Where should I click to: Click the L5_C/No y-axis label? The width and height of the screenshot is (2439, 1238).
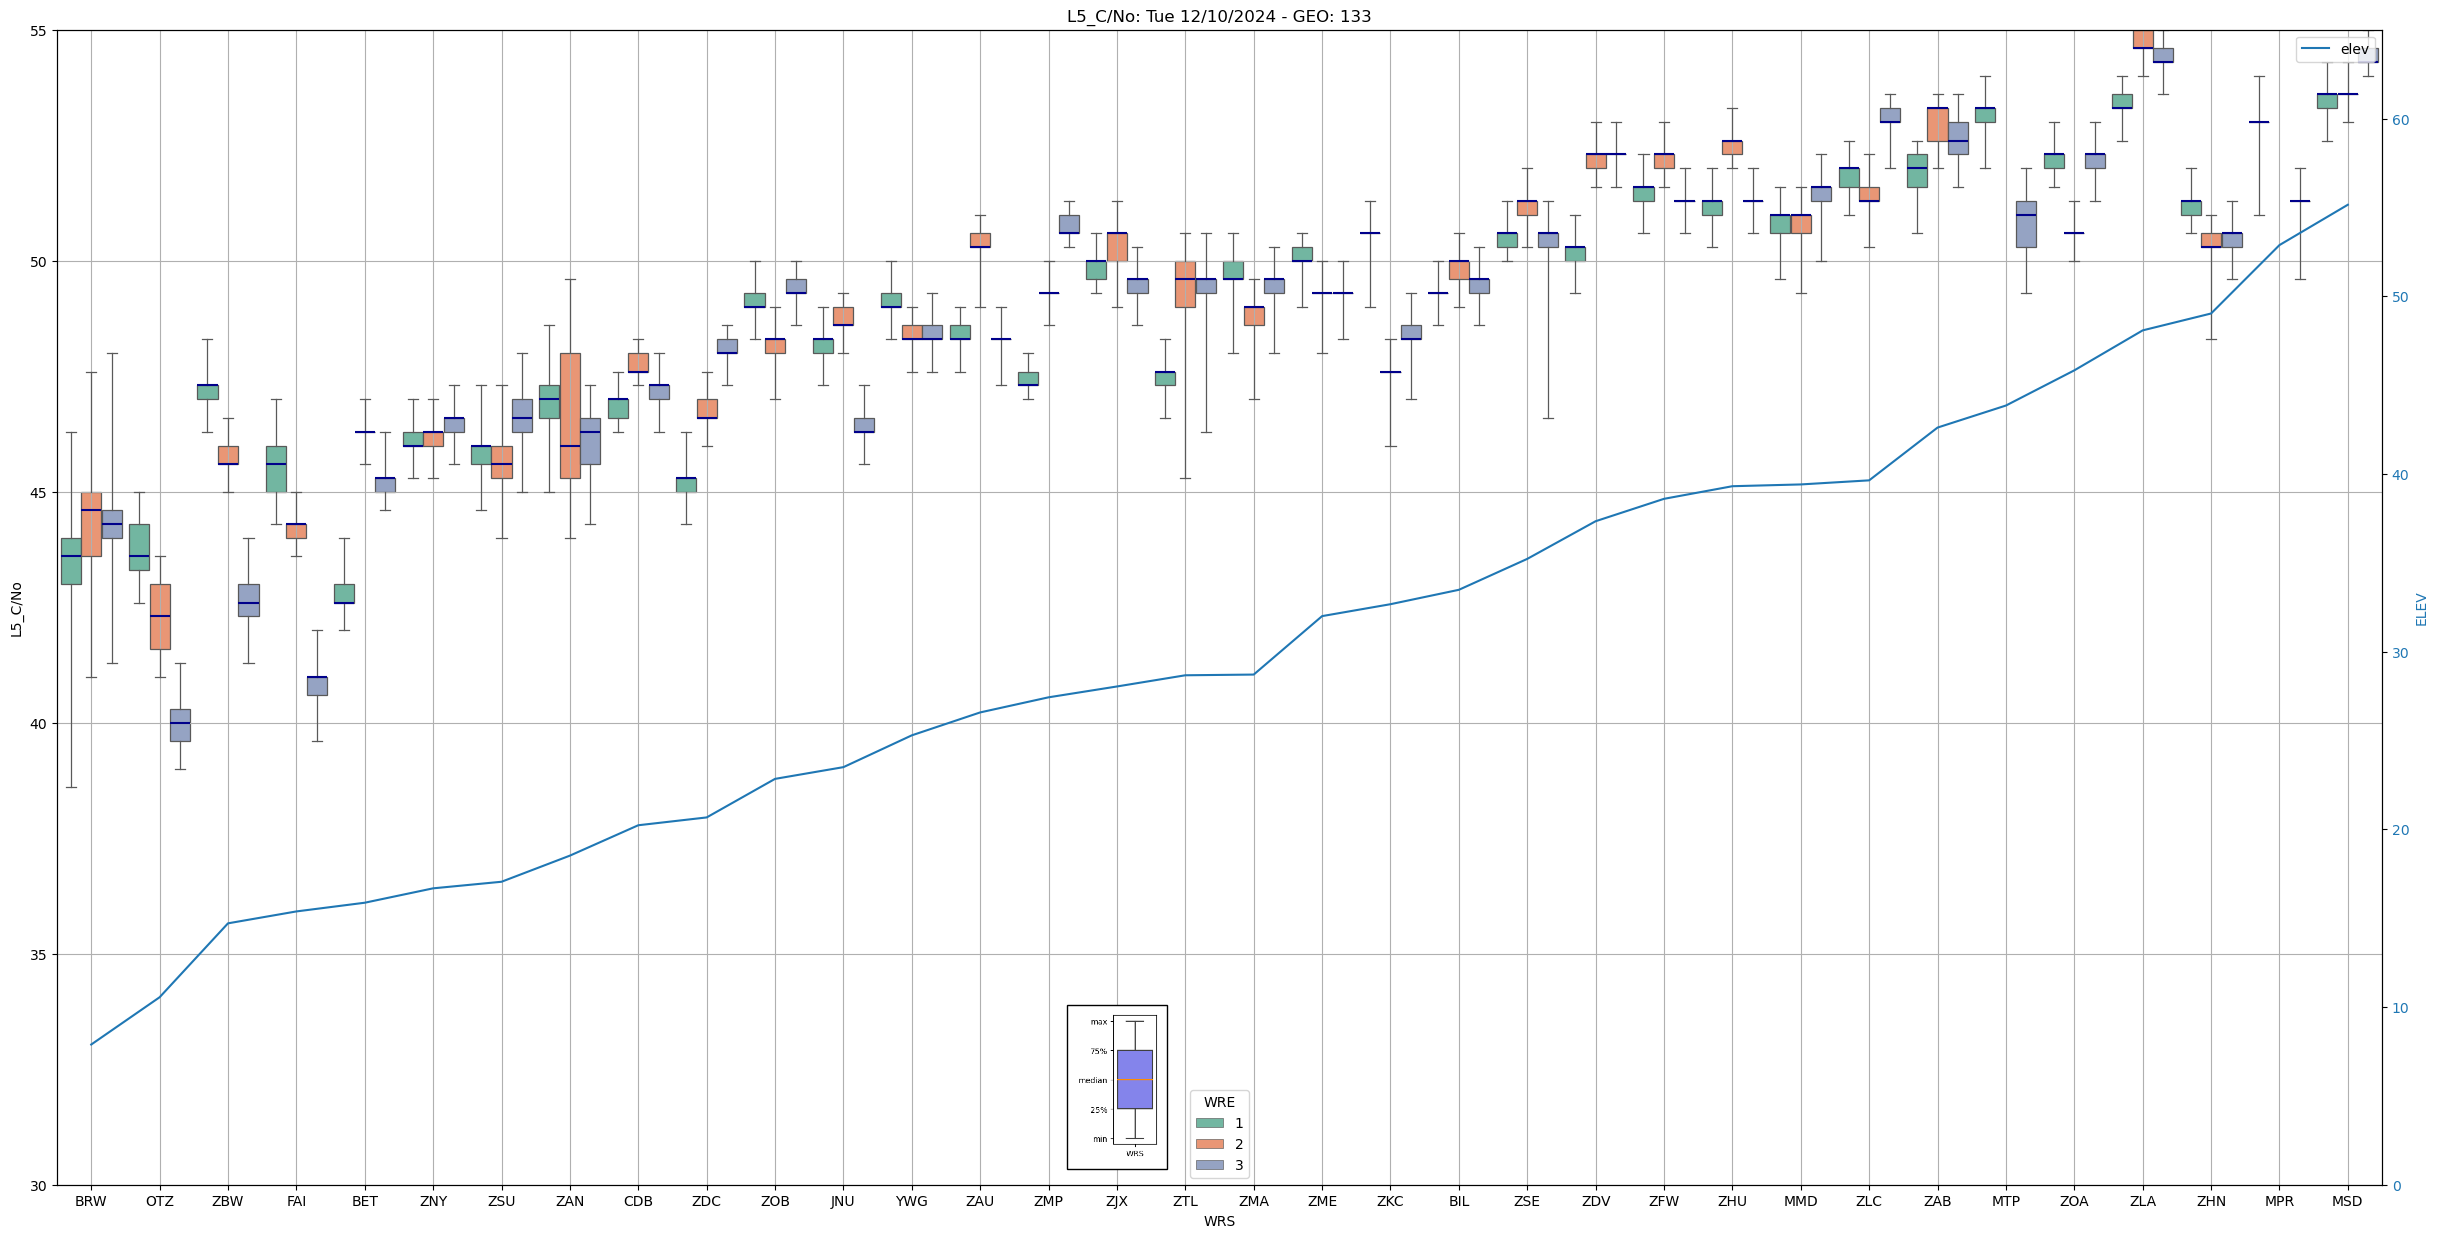[x=16, y=609]
